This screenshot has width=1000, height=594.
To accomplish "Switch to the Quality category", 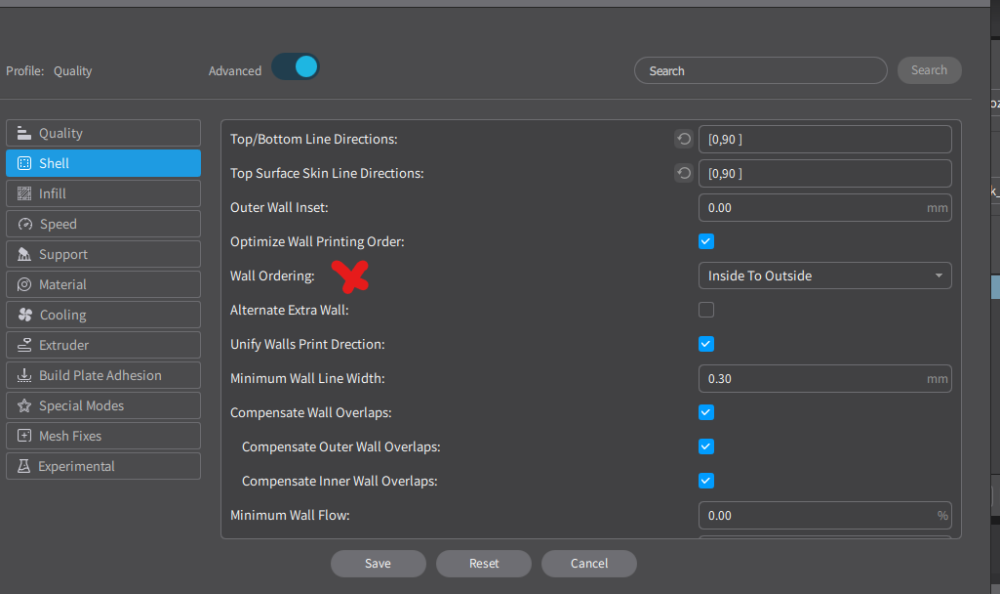I will 103,133.
